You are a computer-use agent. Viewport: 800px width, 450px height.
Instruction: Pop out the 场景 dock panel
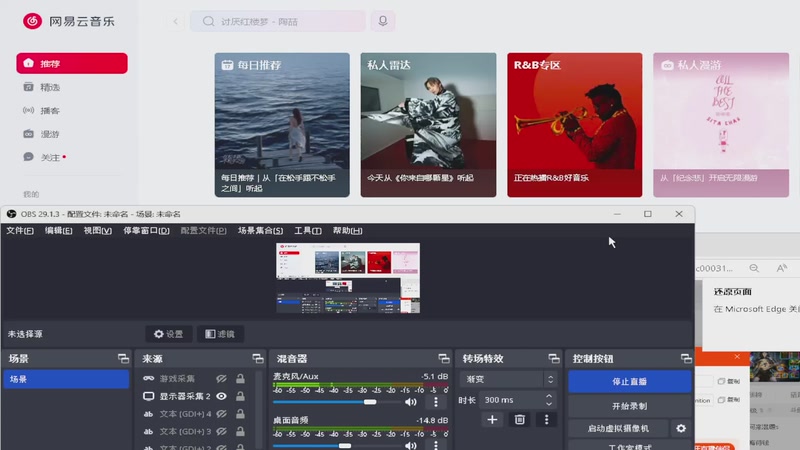123,359
